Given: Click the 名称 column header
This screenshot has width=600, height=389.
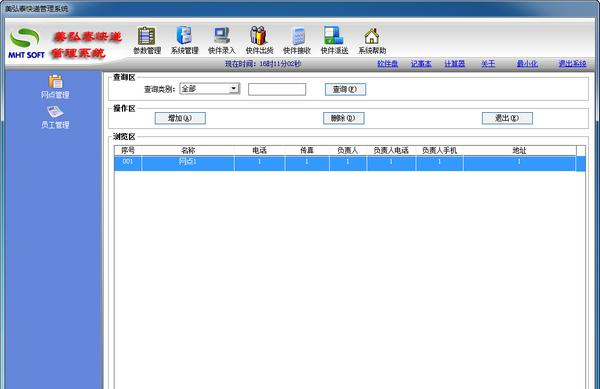Looking at the screenshot, I should (x=188, y=150).
